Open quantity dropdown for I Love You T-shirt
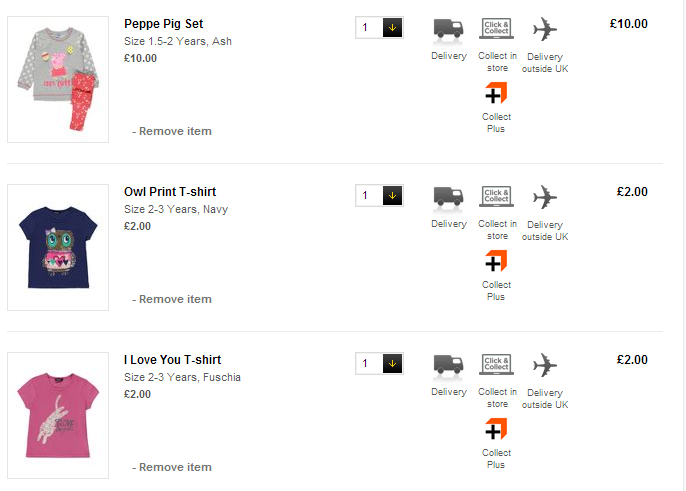 [392, 364]
